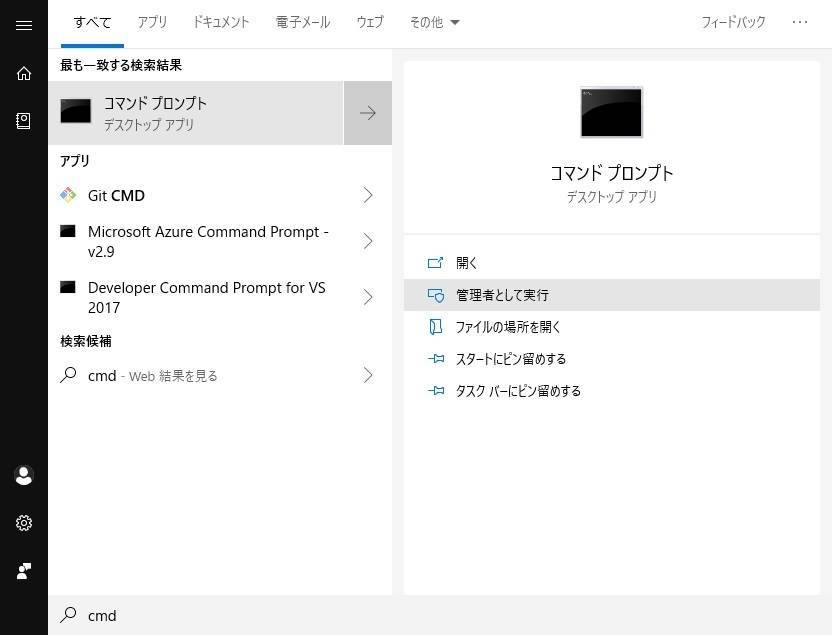Image resolution: width=832 pixels, height=635 pixels.
Task: Switch to the 電子メール tab
Action: pos(303,22)
